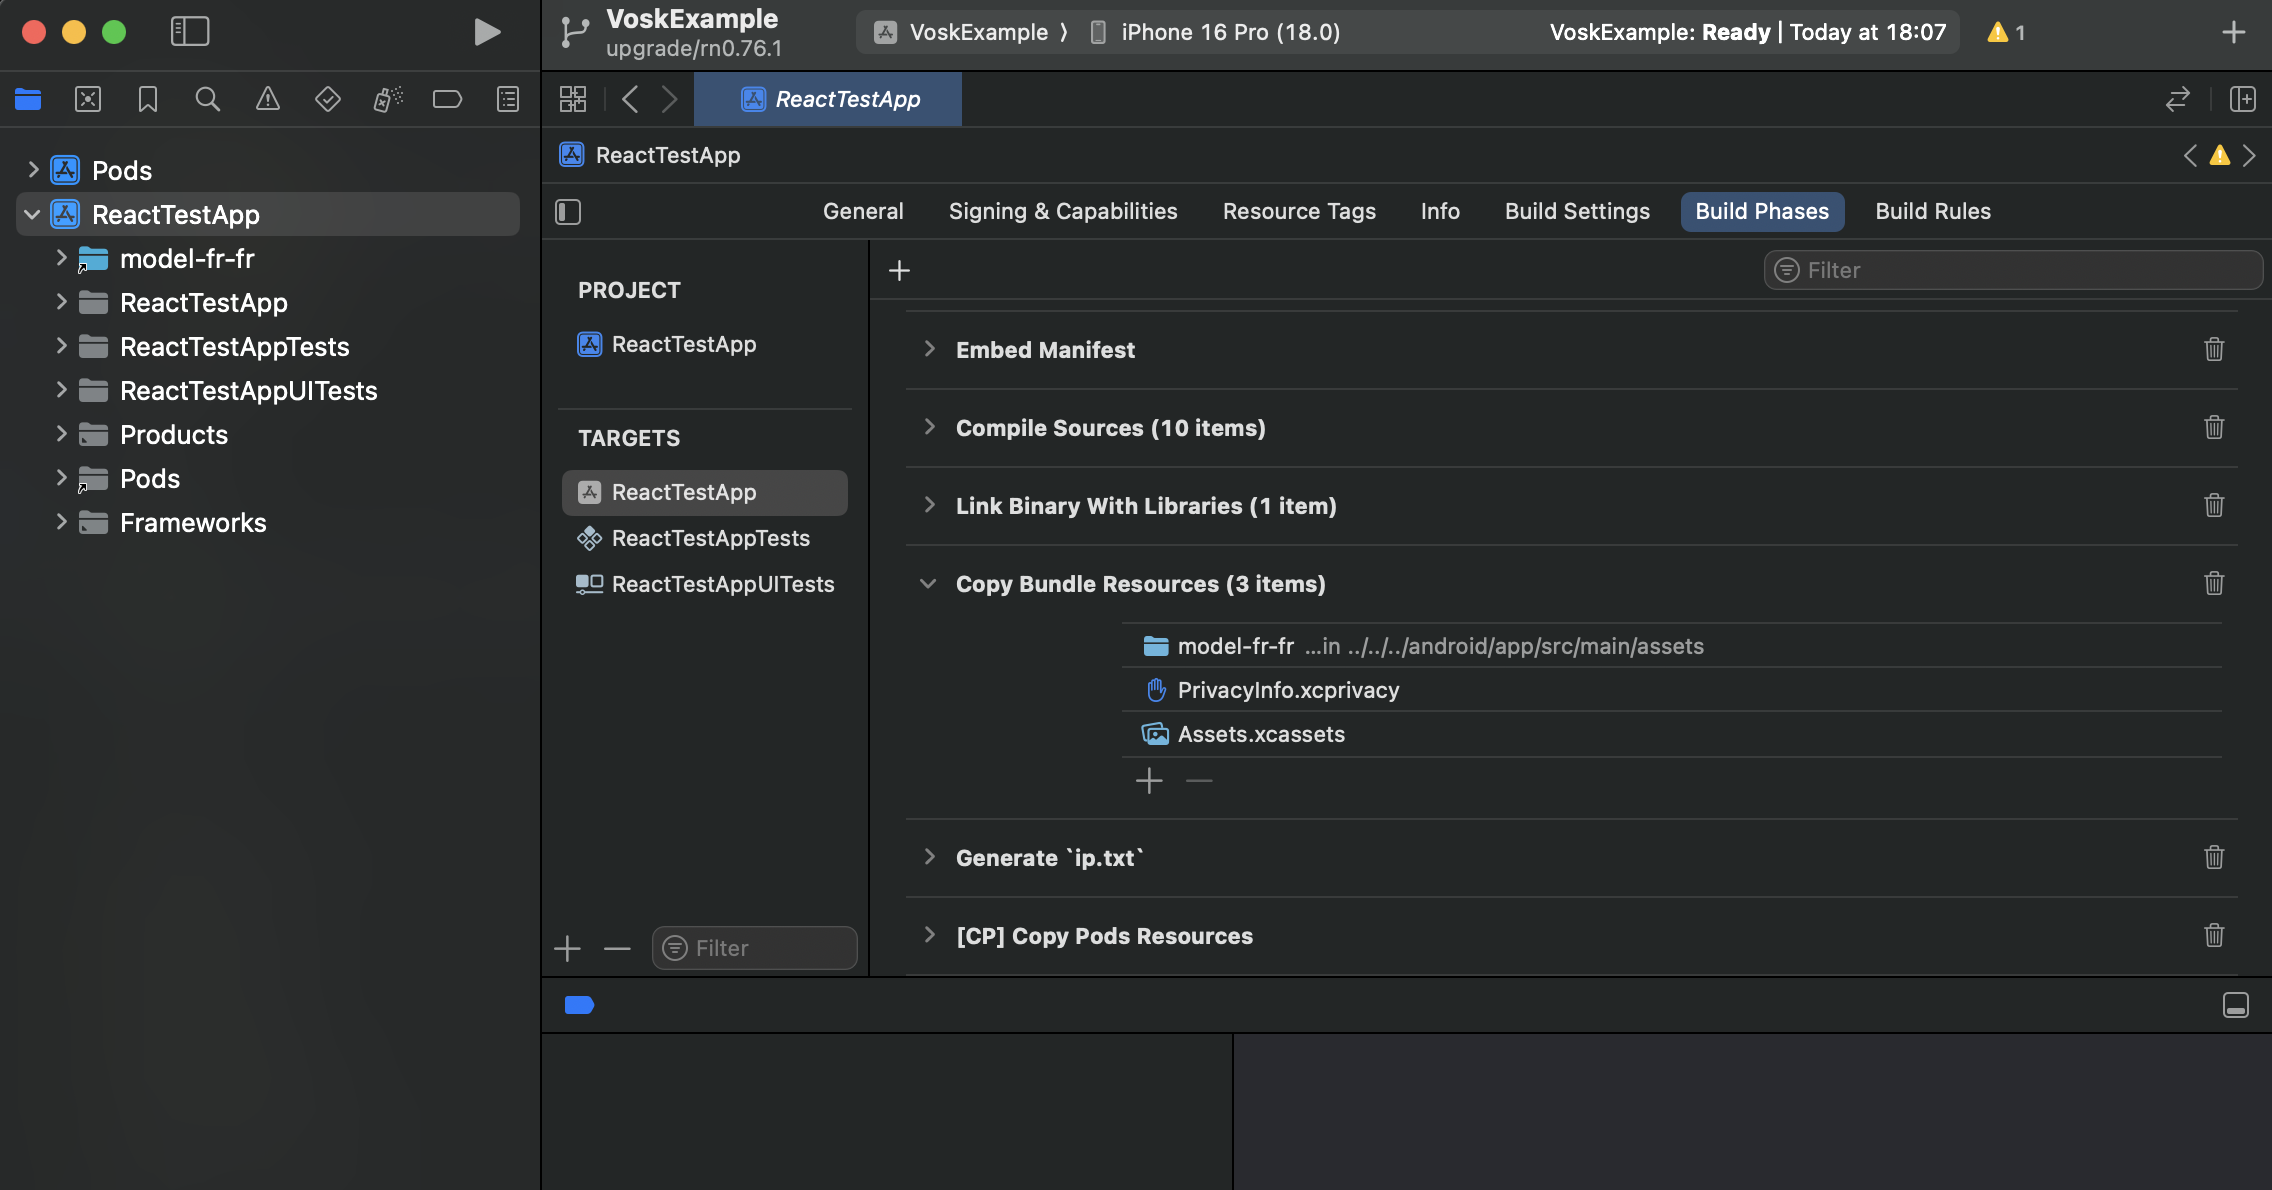Expand the model-fr-fr folder in navigator
Screen dimensions: 2272x1190
point(61,258)
